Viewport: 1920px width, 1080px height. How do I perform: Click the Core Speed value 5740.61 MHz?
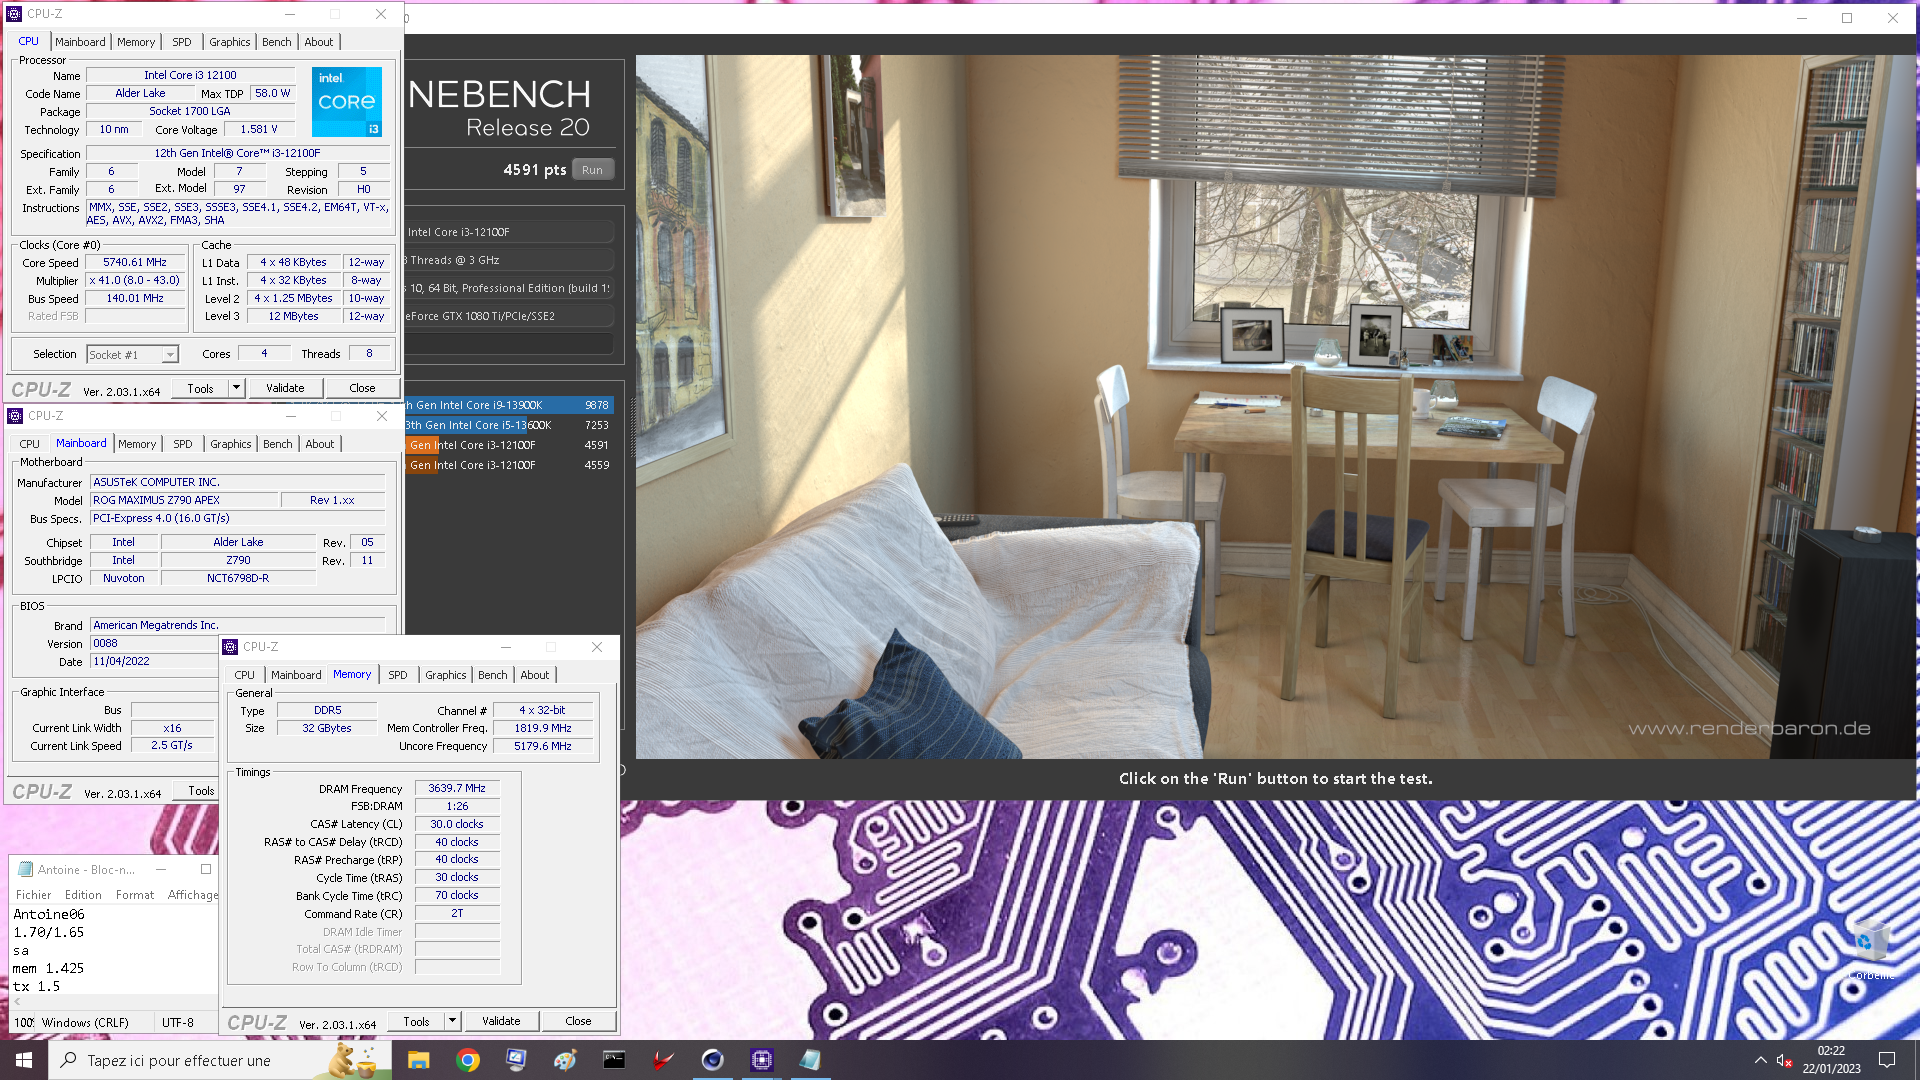click(135, 262)
